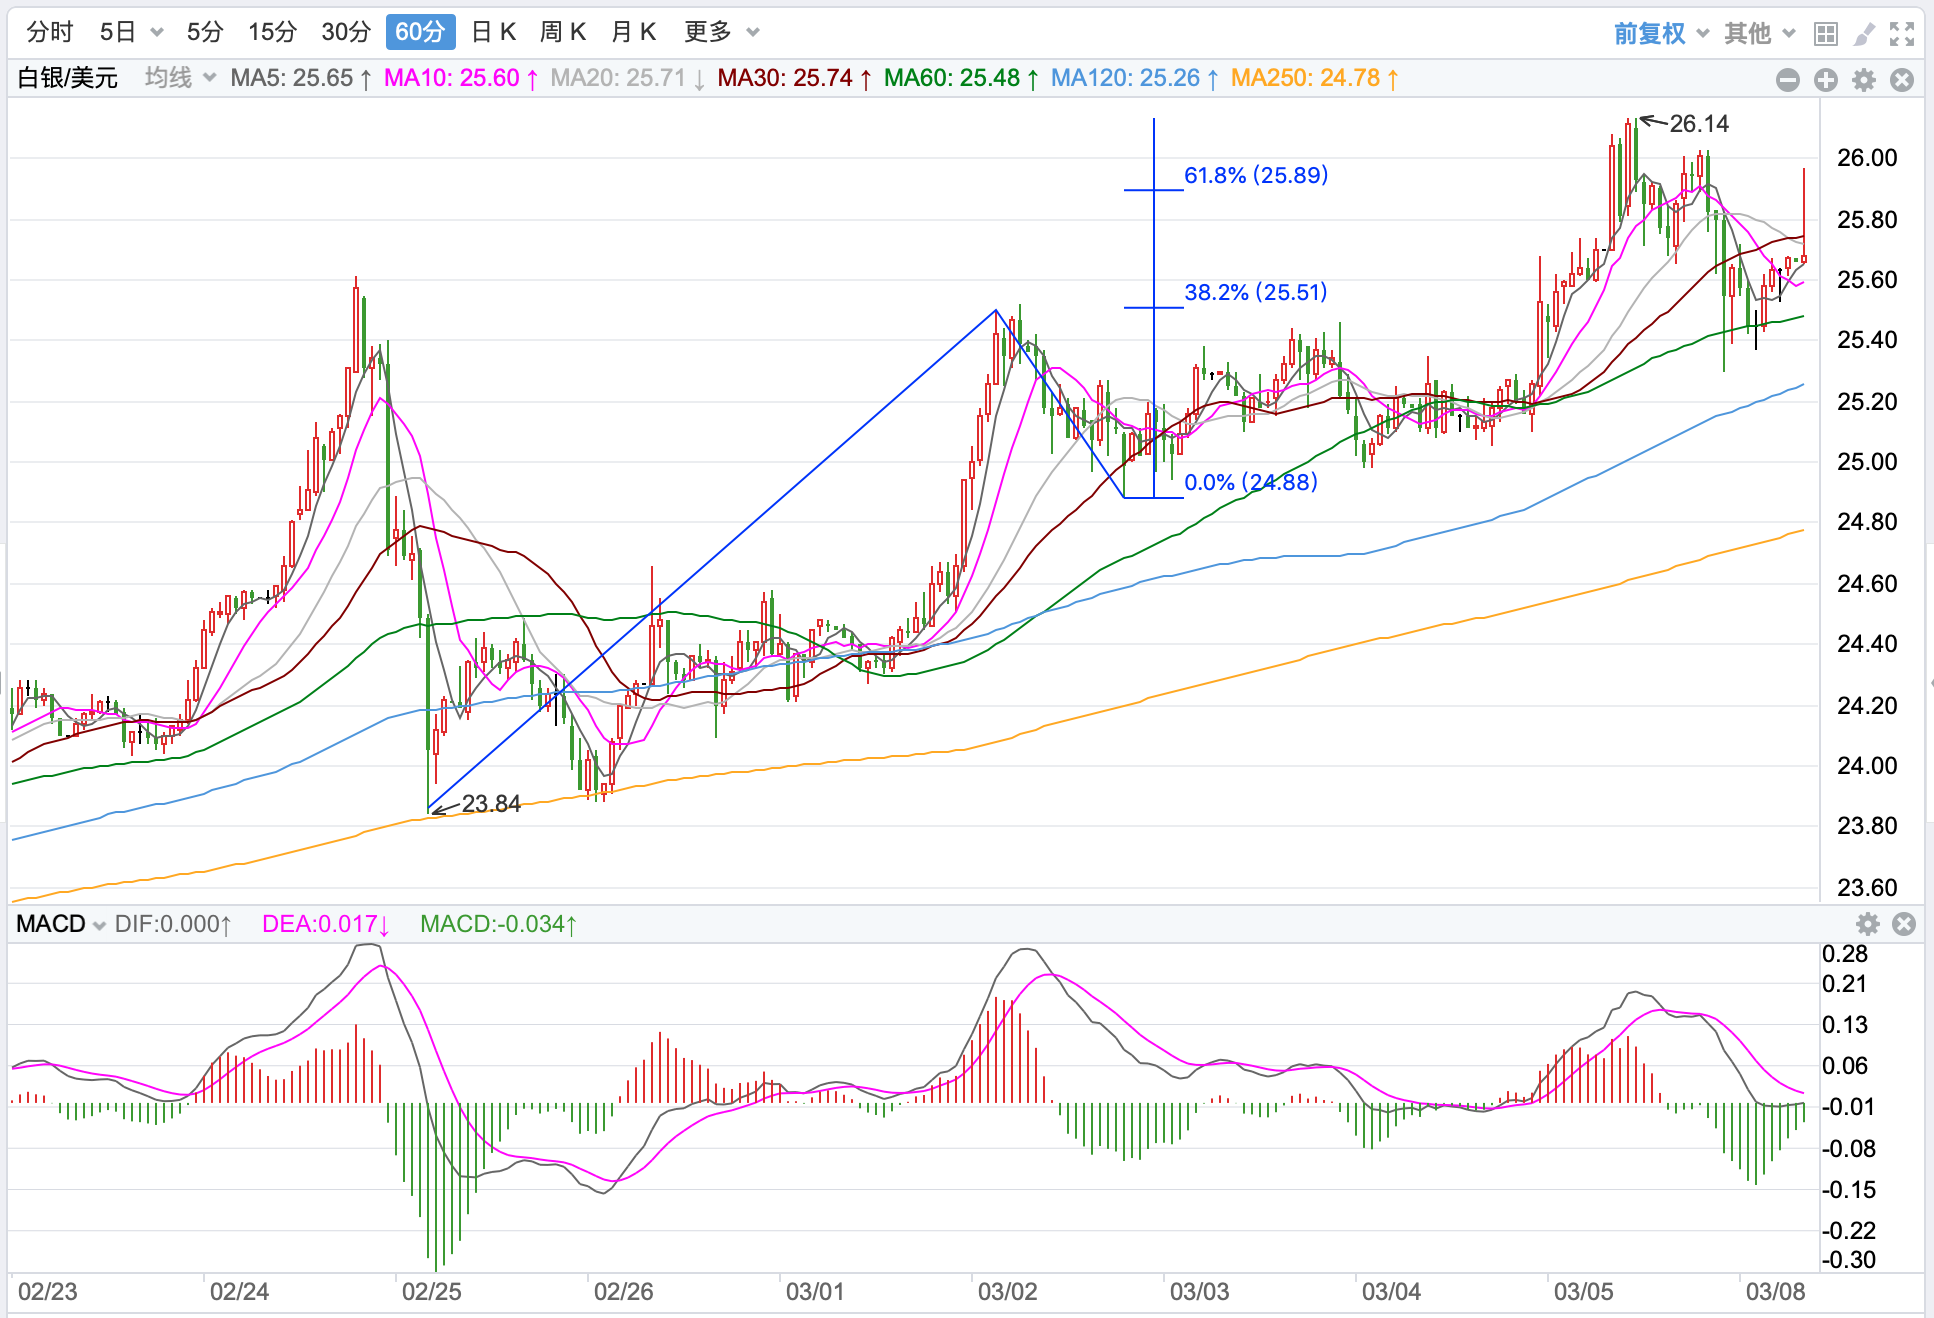Click the MA120: 25.26 label
The height and width of the screenshot is (1318, 1934).
click(1135, 78)
